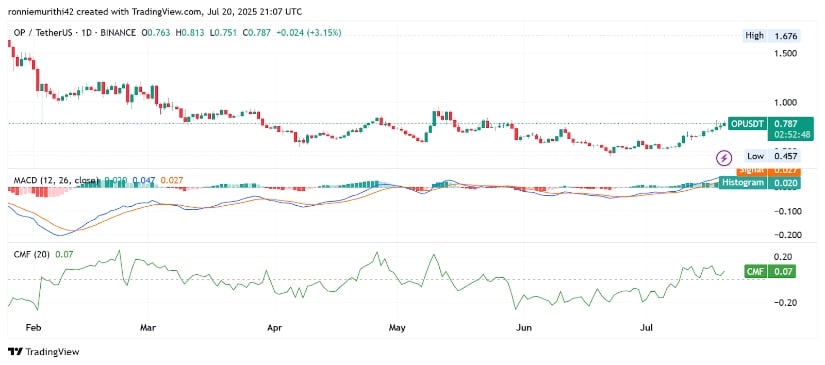Click the Jun label on time axis
825x365 pixels.
point(524,328)
